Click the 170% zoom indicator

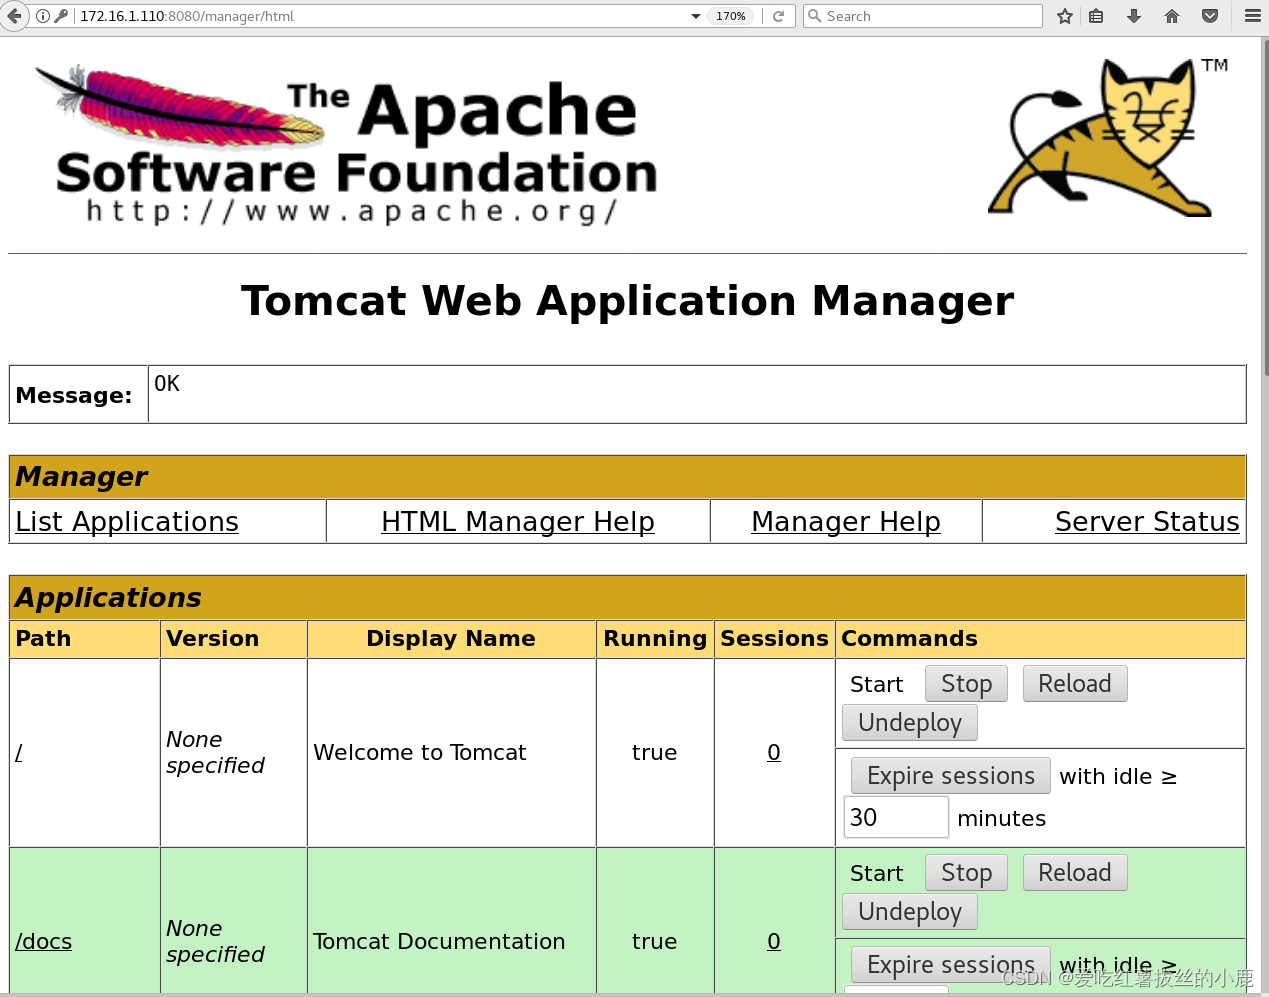tap(730, 16)
